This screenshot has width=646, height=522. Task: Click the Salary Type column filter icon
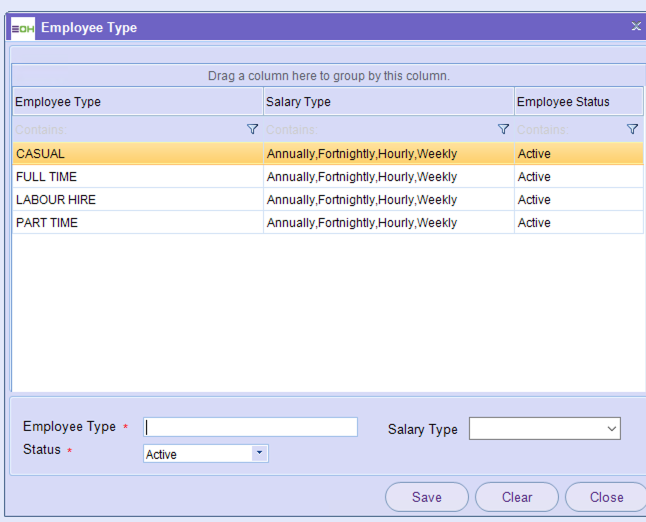503,130
